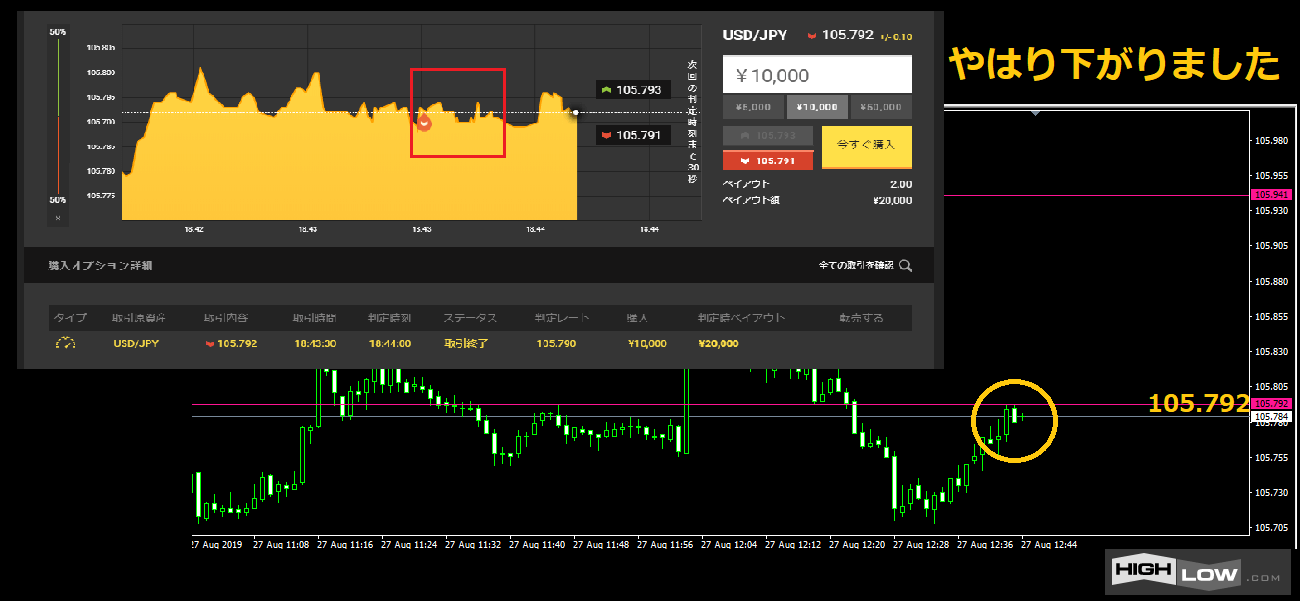
Task: Open 全ての取引を確認 all trades link
Action: [x=856, y=266]
